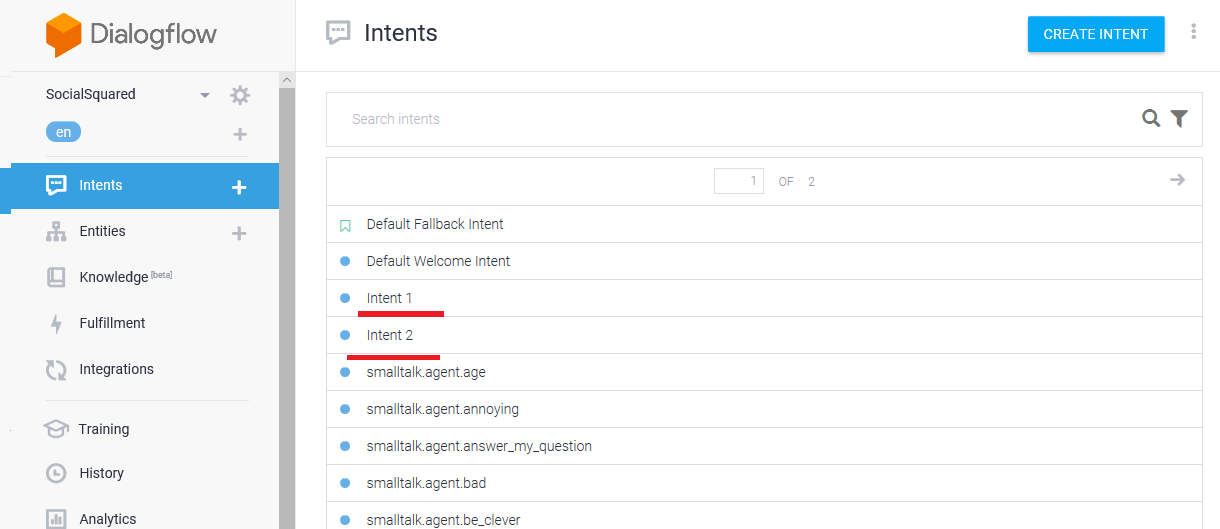Select the 'en' language badge

(x=63, y=132)
